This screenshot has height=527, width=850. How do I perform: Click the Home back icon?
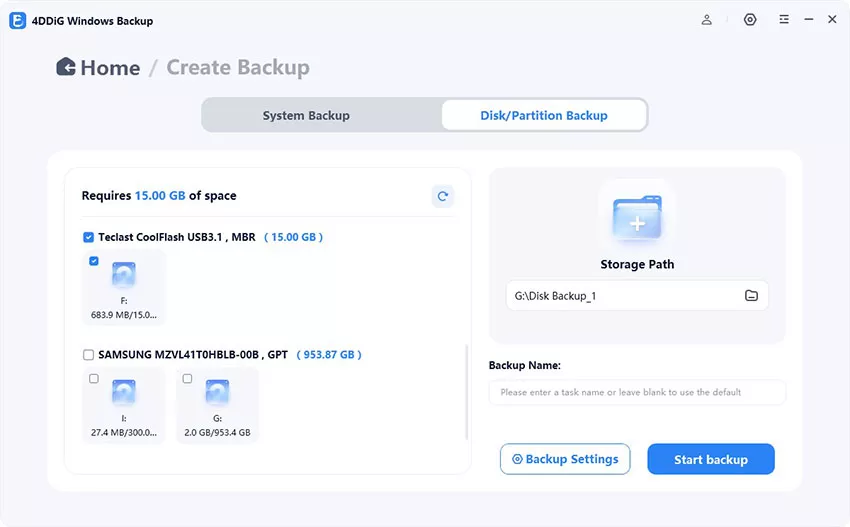click(66, 67)
